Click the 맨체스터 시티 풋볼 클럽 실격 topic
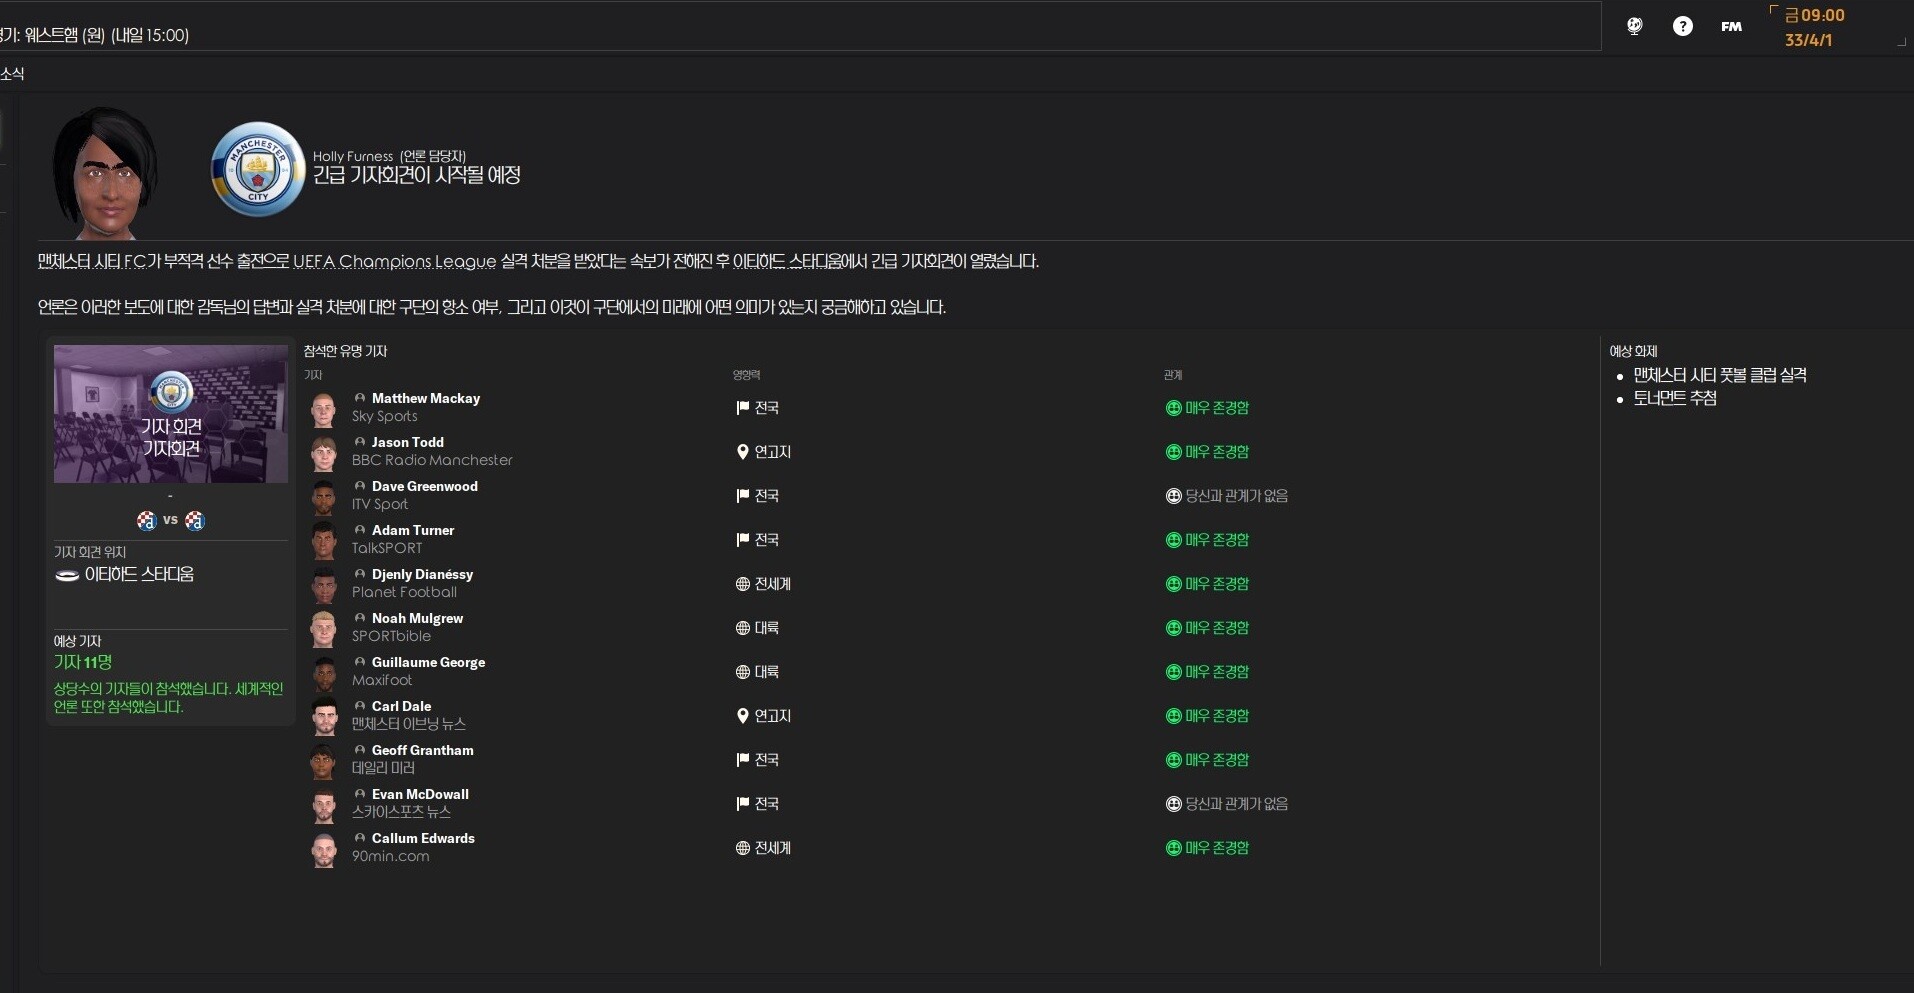The image size is (1914, 993). click(1720, 376)
